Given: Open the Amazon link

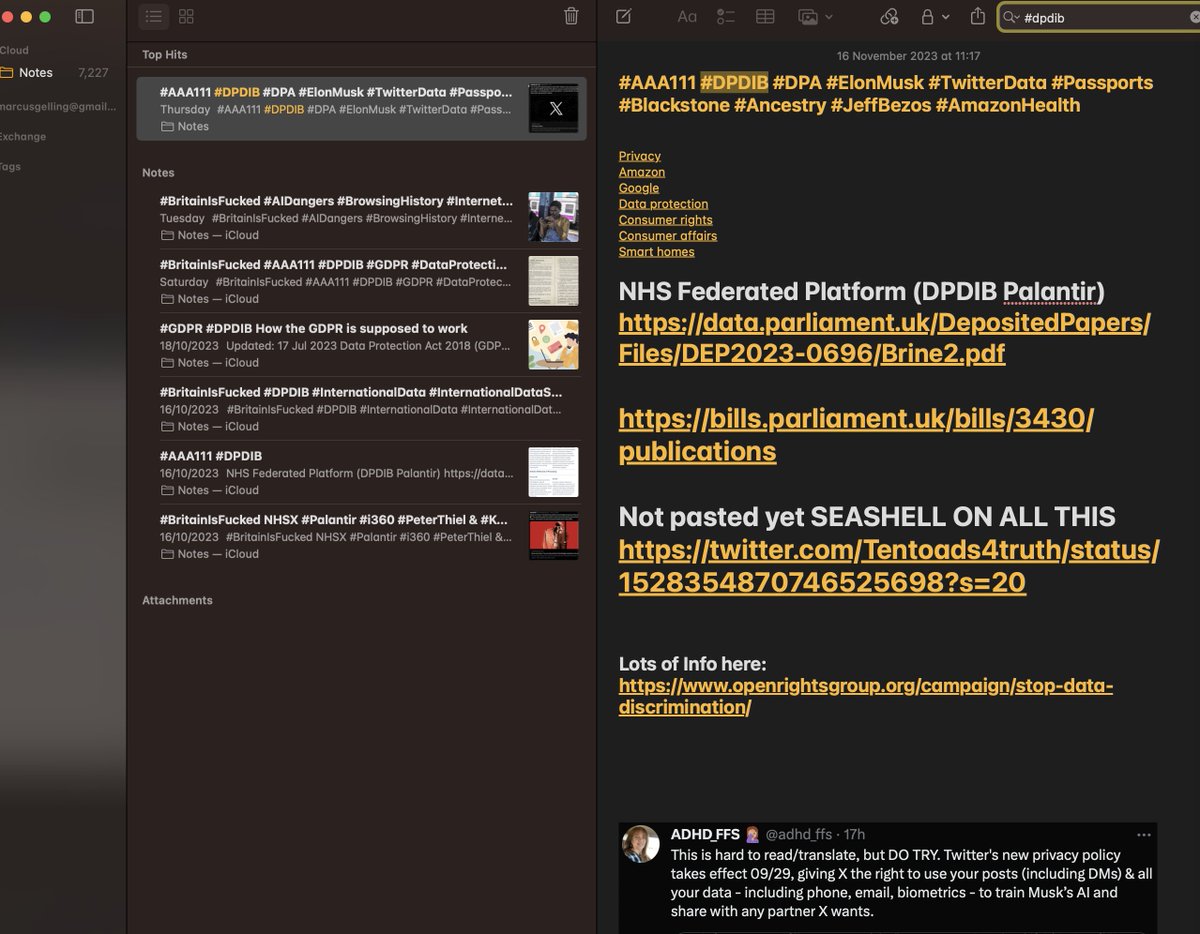Looking at the screenshot, I should click(642, 172).
